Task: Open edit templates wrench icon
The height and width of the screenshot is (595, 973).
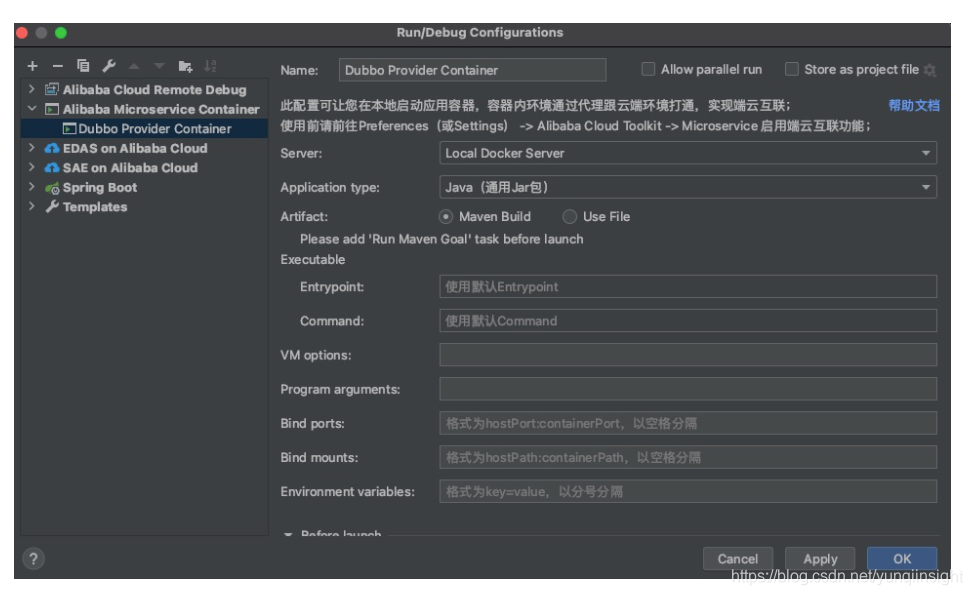Action: pyautogui.click(x=109, y=66)
